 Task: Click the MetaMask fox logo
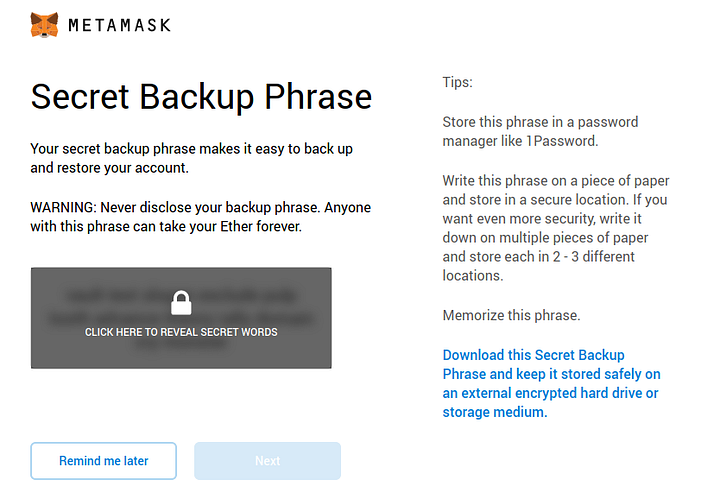pyautogui.click(x=44, y=24)
